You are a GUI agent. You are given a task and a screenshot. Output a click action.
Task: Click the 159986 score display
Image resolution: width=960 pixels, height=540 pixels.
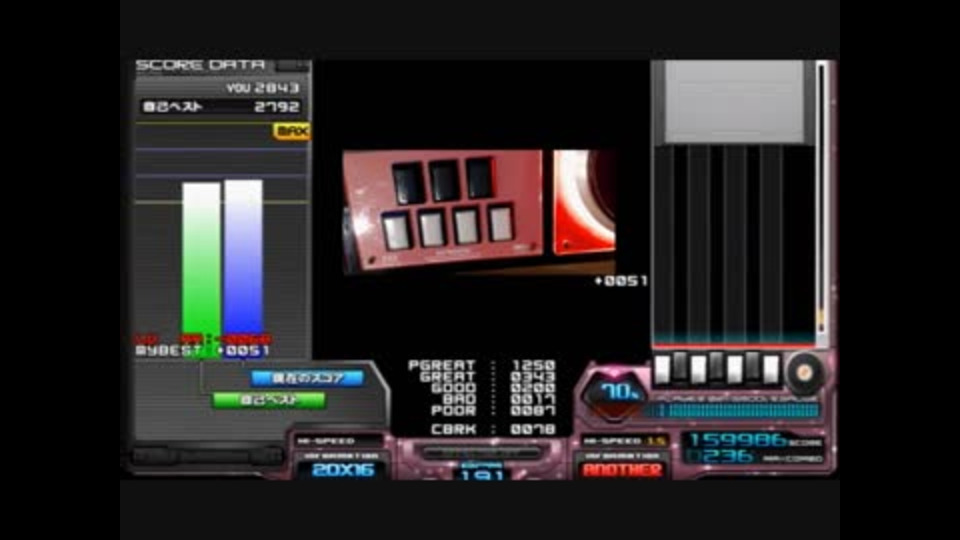(x=737, y=440)
